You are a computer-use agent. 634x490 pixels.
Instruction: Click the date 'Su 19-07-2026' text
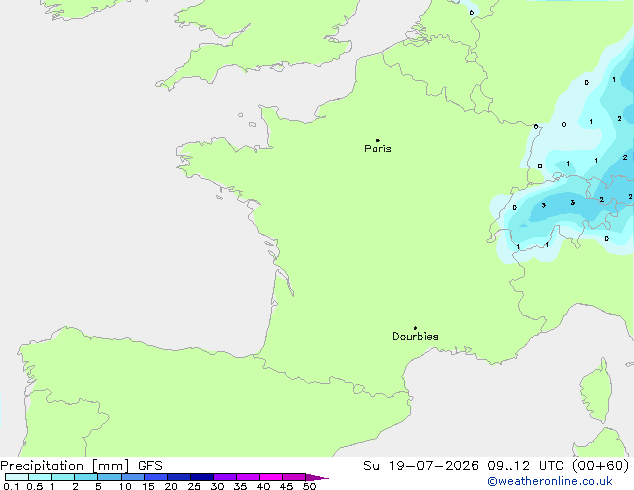tap(421, 466)
